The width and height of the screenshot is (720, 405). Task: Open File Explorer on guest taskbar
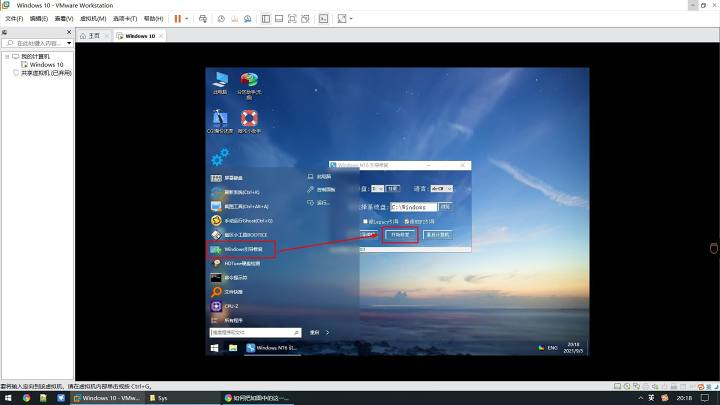[x=233, y=348]
